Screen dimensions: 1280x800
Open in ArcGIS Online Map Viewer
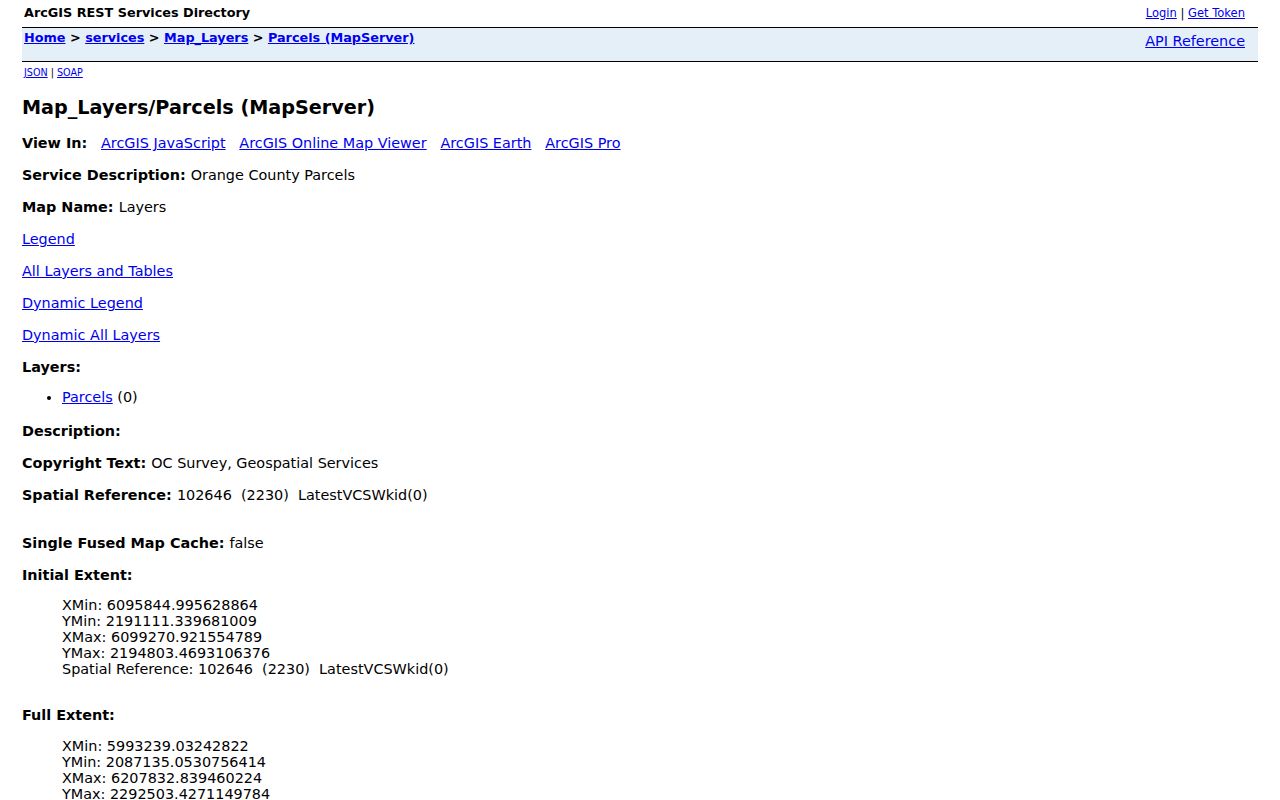[333, 143]
